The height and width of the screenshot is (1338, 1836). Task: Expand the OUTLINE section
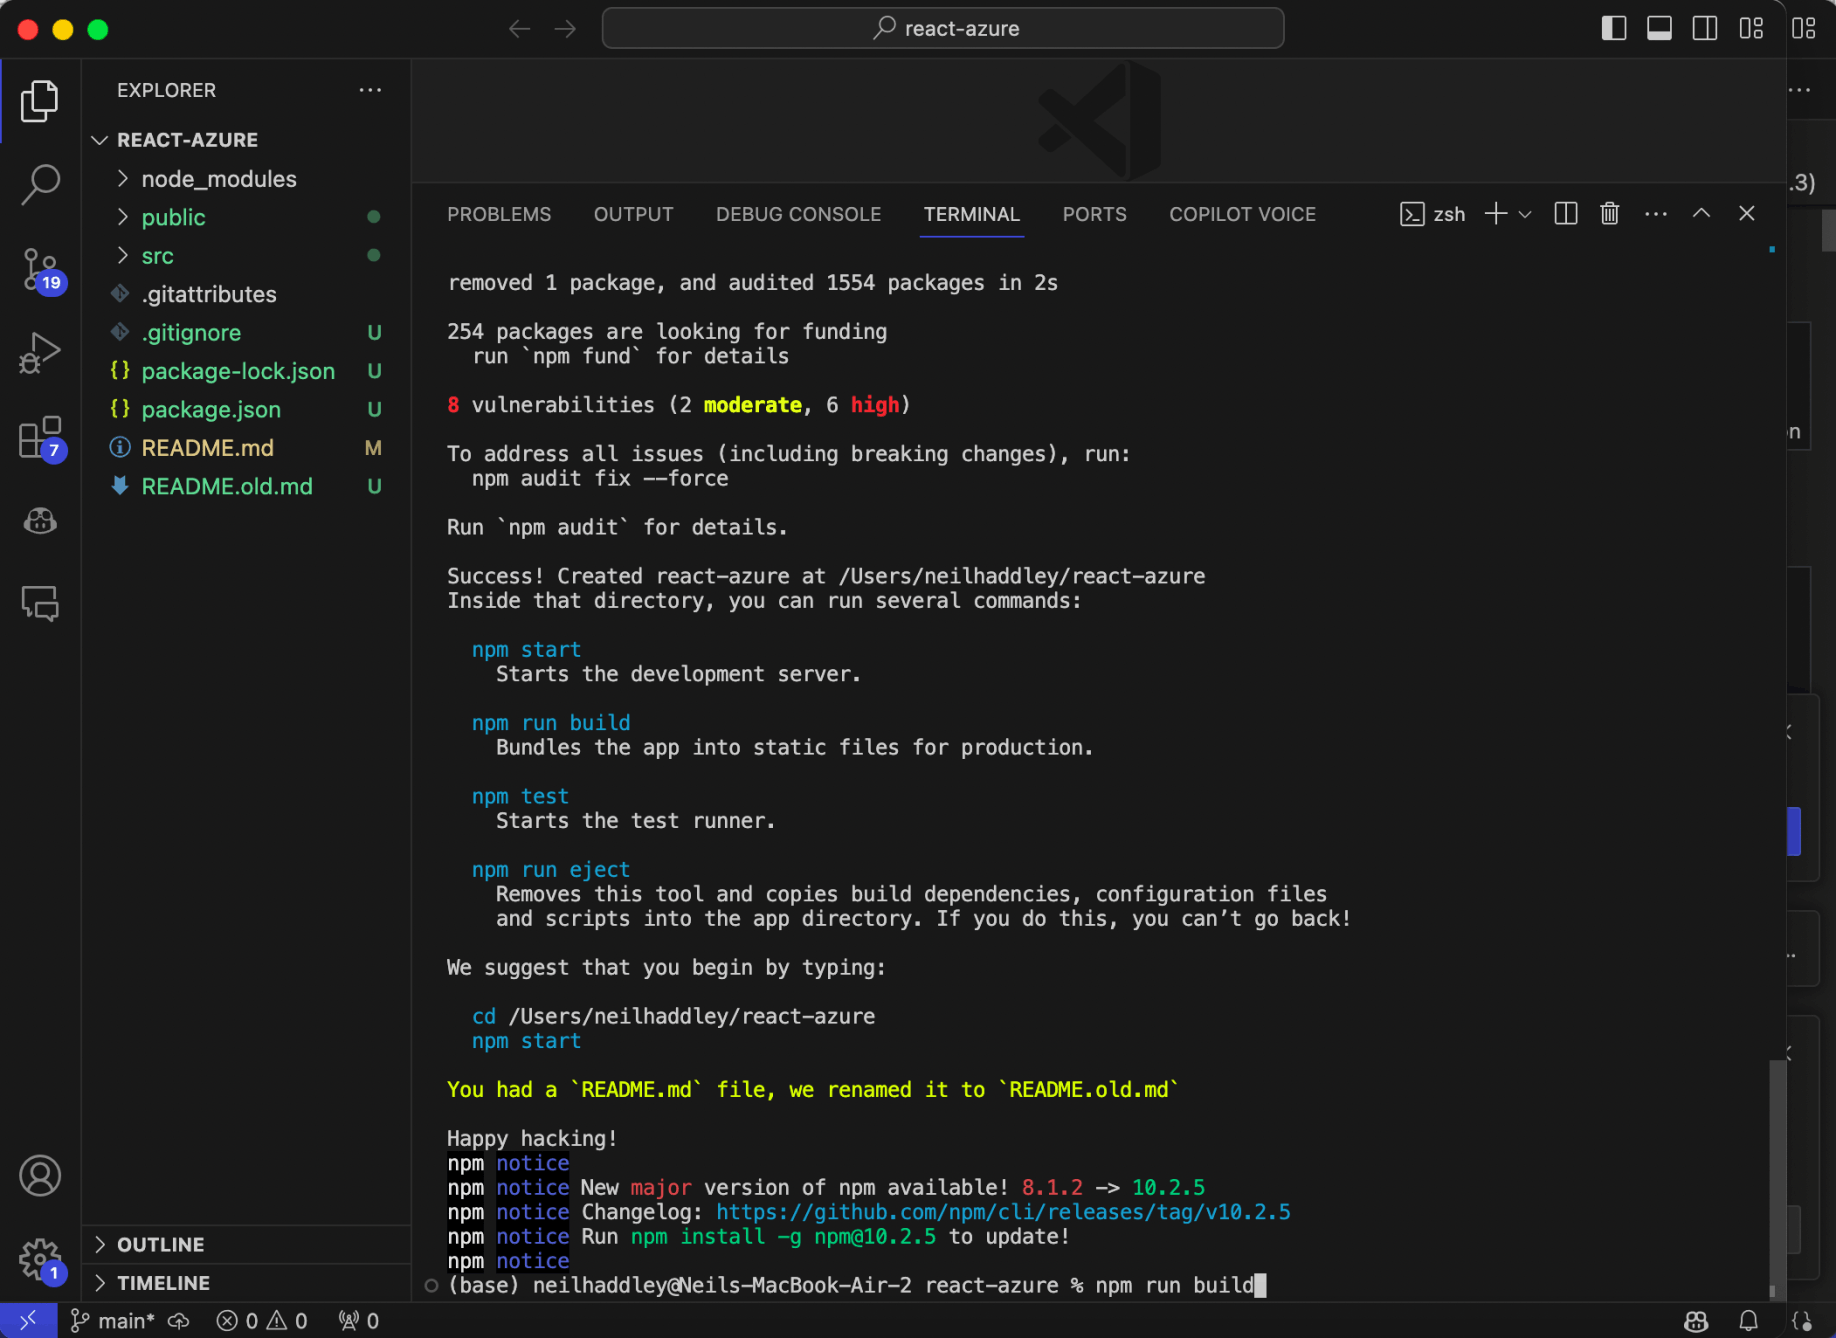tap(160, 1245)
